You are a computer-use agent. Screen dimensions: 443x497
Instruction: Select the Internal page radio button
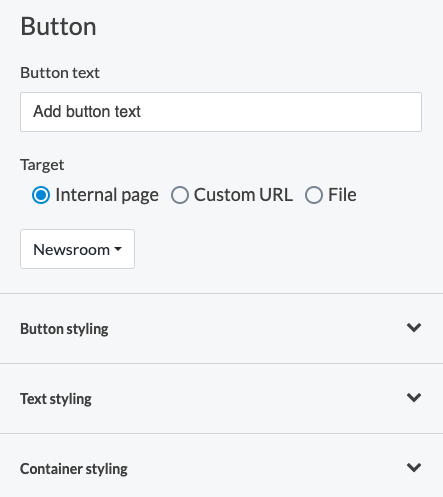point(41,195)
